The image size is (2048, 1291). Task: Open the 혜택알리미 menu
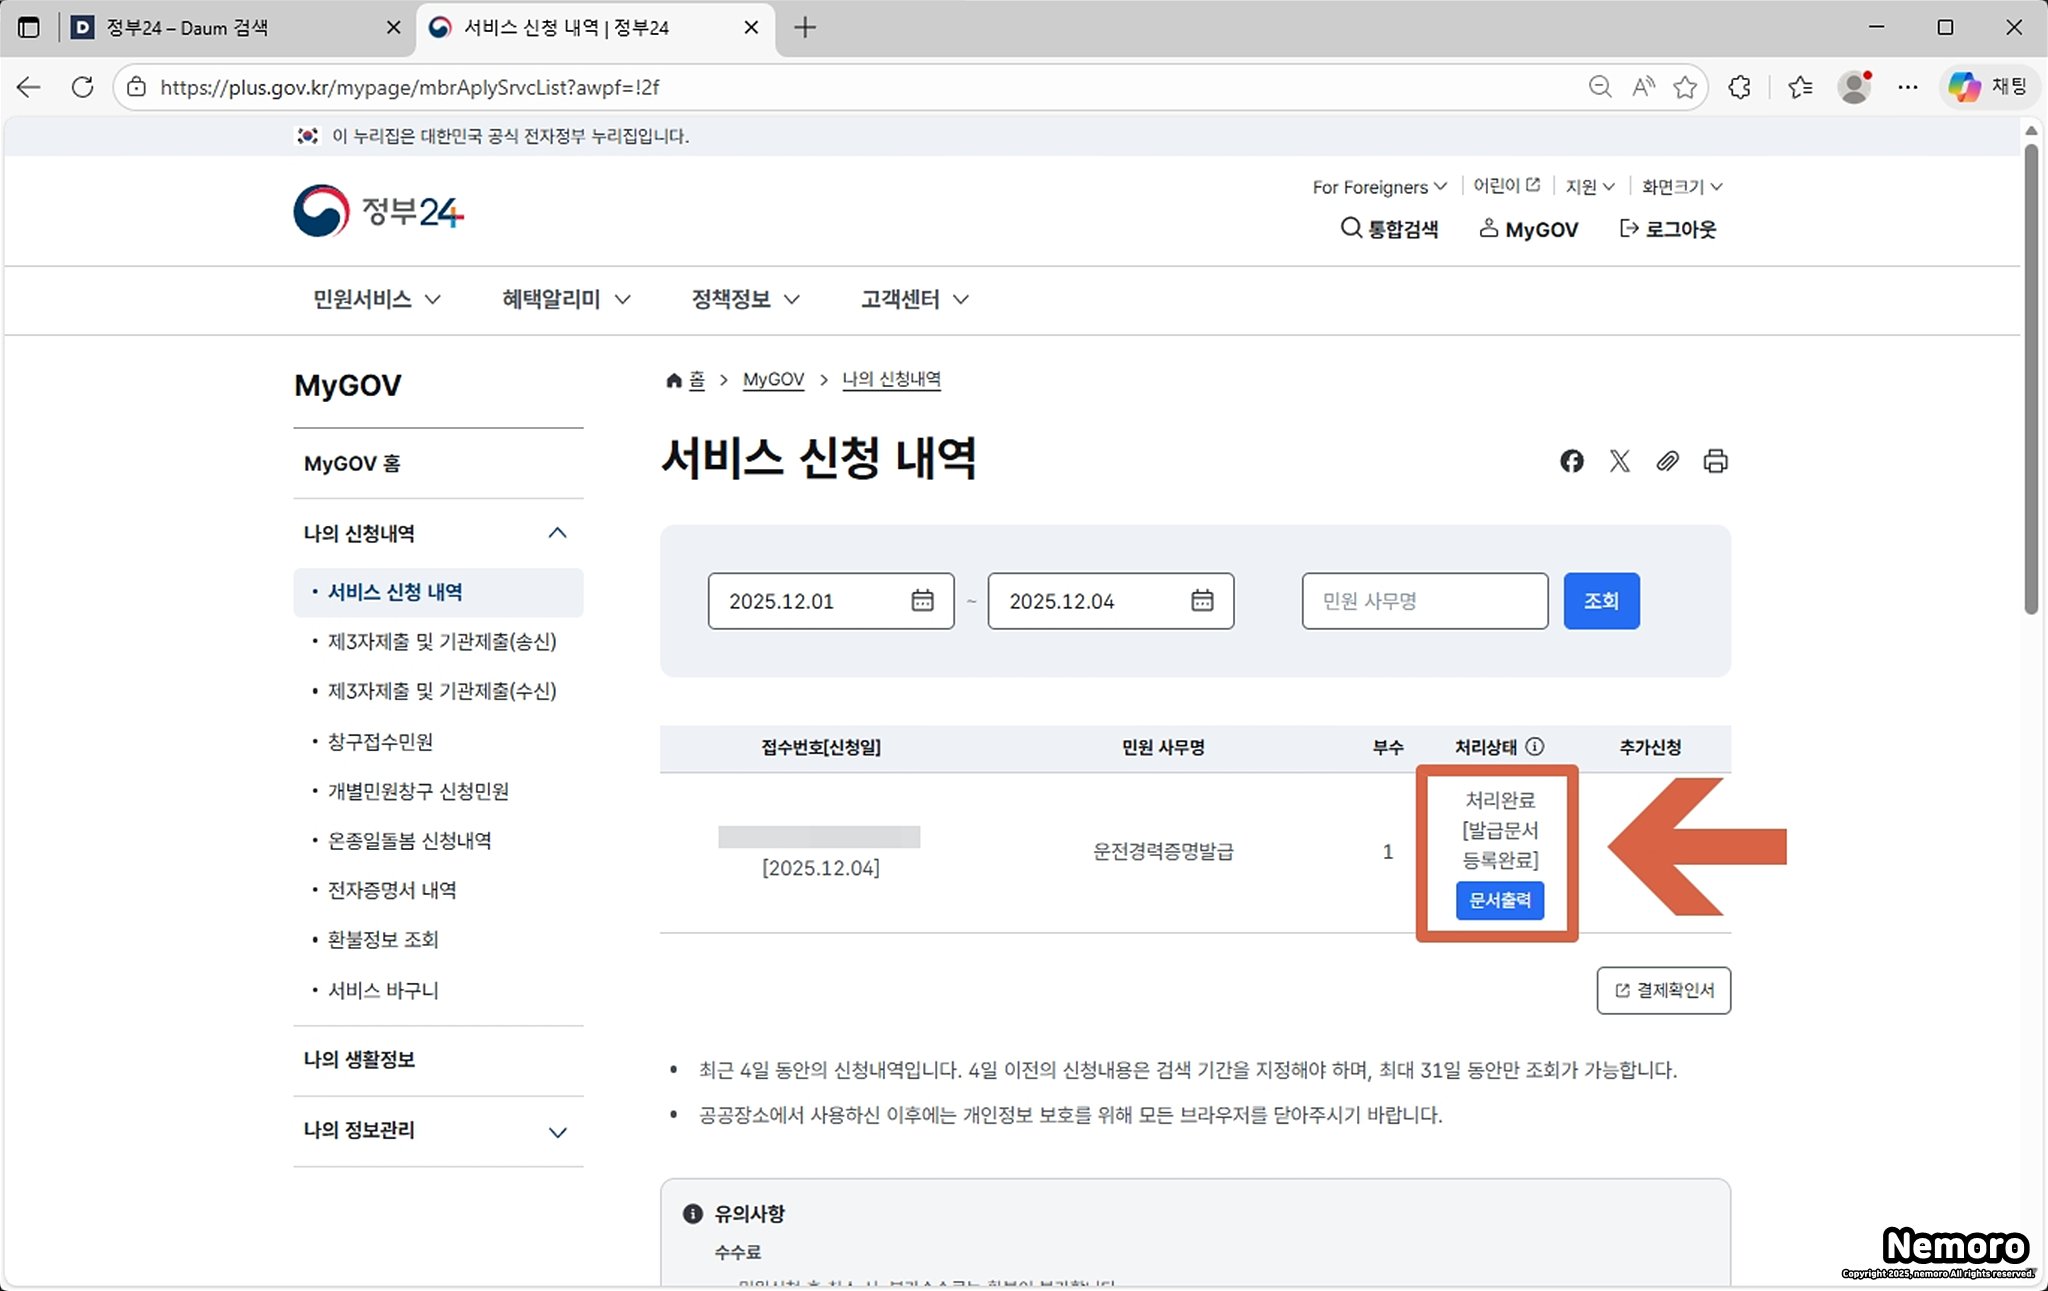pyautogui.click(x=565, y=299)
